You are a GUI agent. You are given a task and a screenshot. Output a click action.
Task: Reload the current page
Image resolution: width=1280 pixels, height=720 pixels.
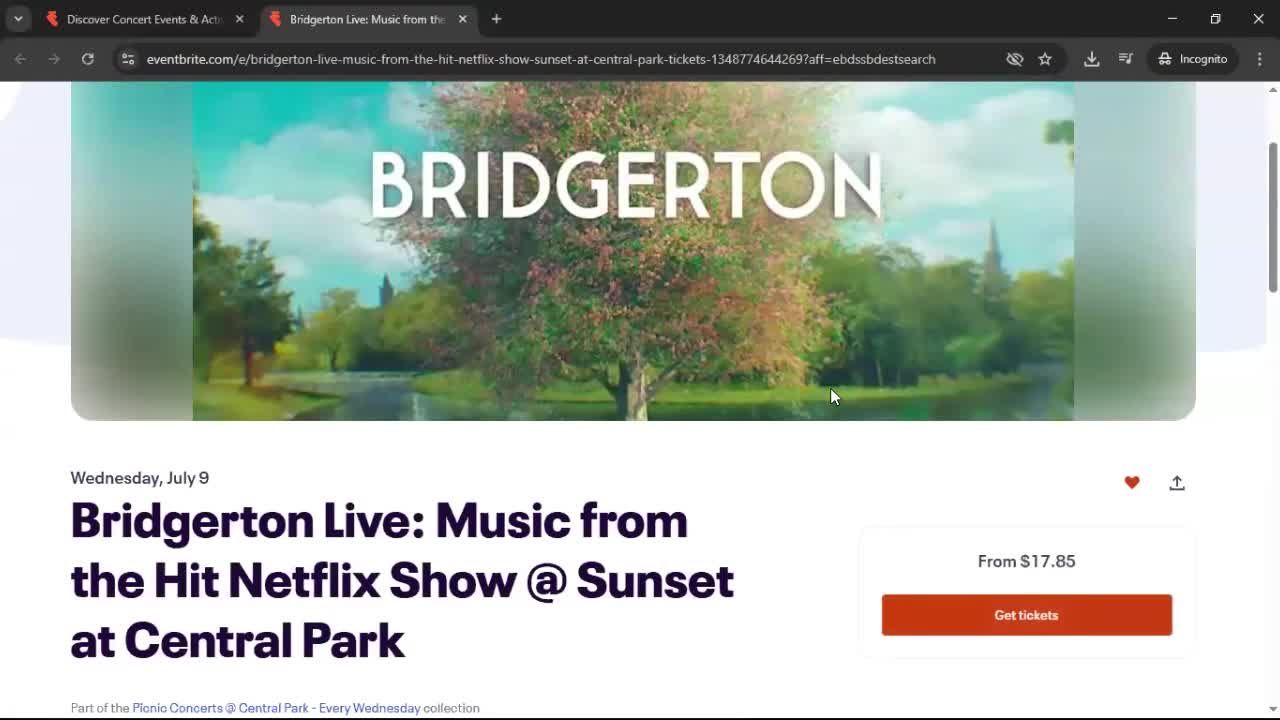pos(88,59)
